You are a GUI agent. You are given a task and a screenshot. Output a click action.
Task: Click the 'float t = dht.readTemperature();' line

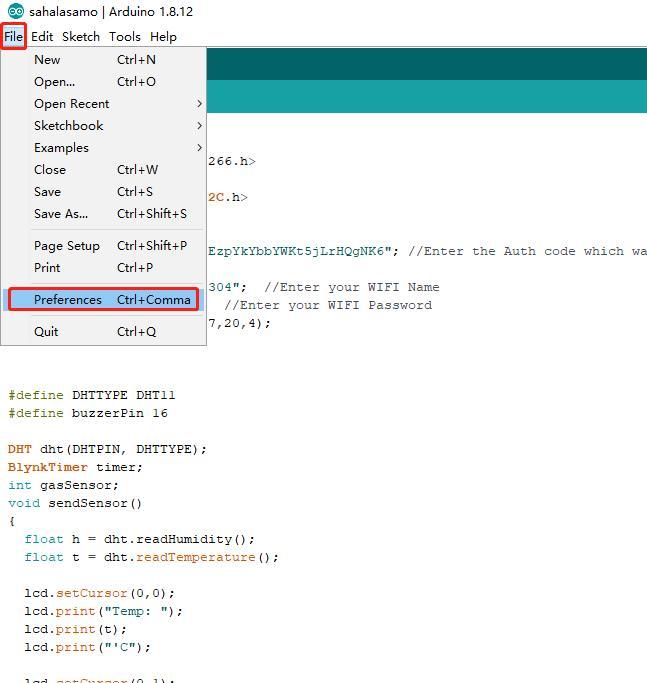151,557
